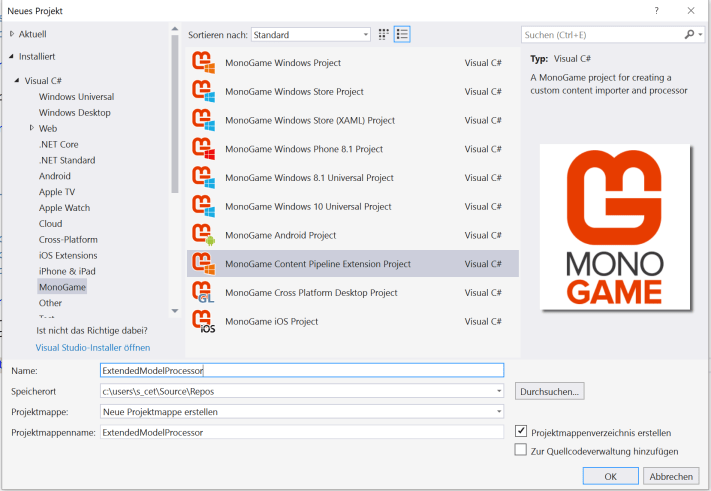711x491 pixels.
Task: Collapse the Installiert tree node
Action: (x=11, y=56)
